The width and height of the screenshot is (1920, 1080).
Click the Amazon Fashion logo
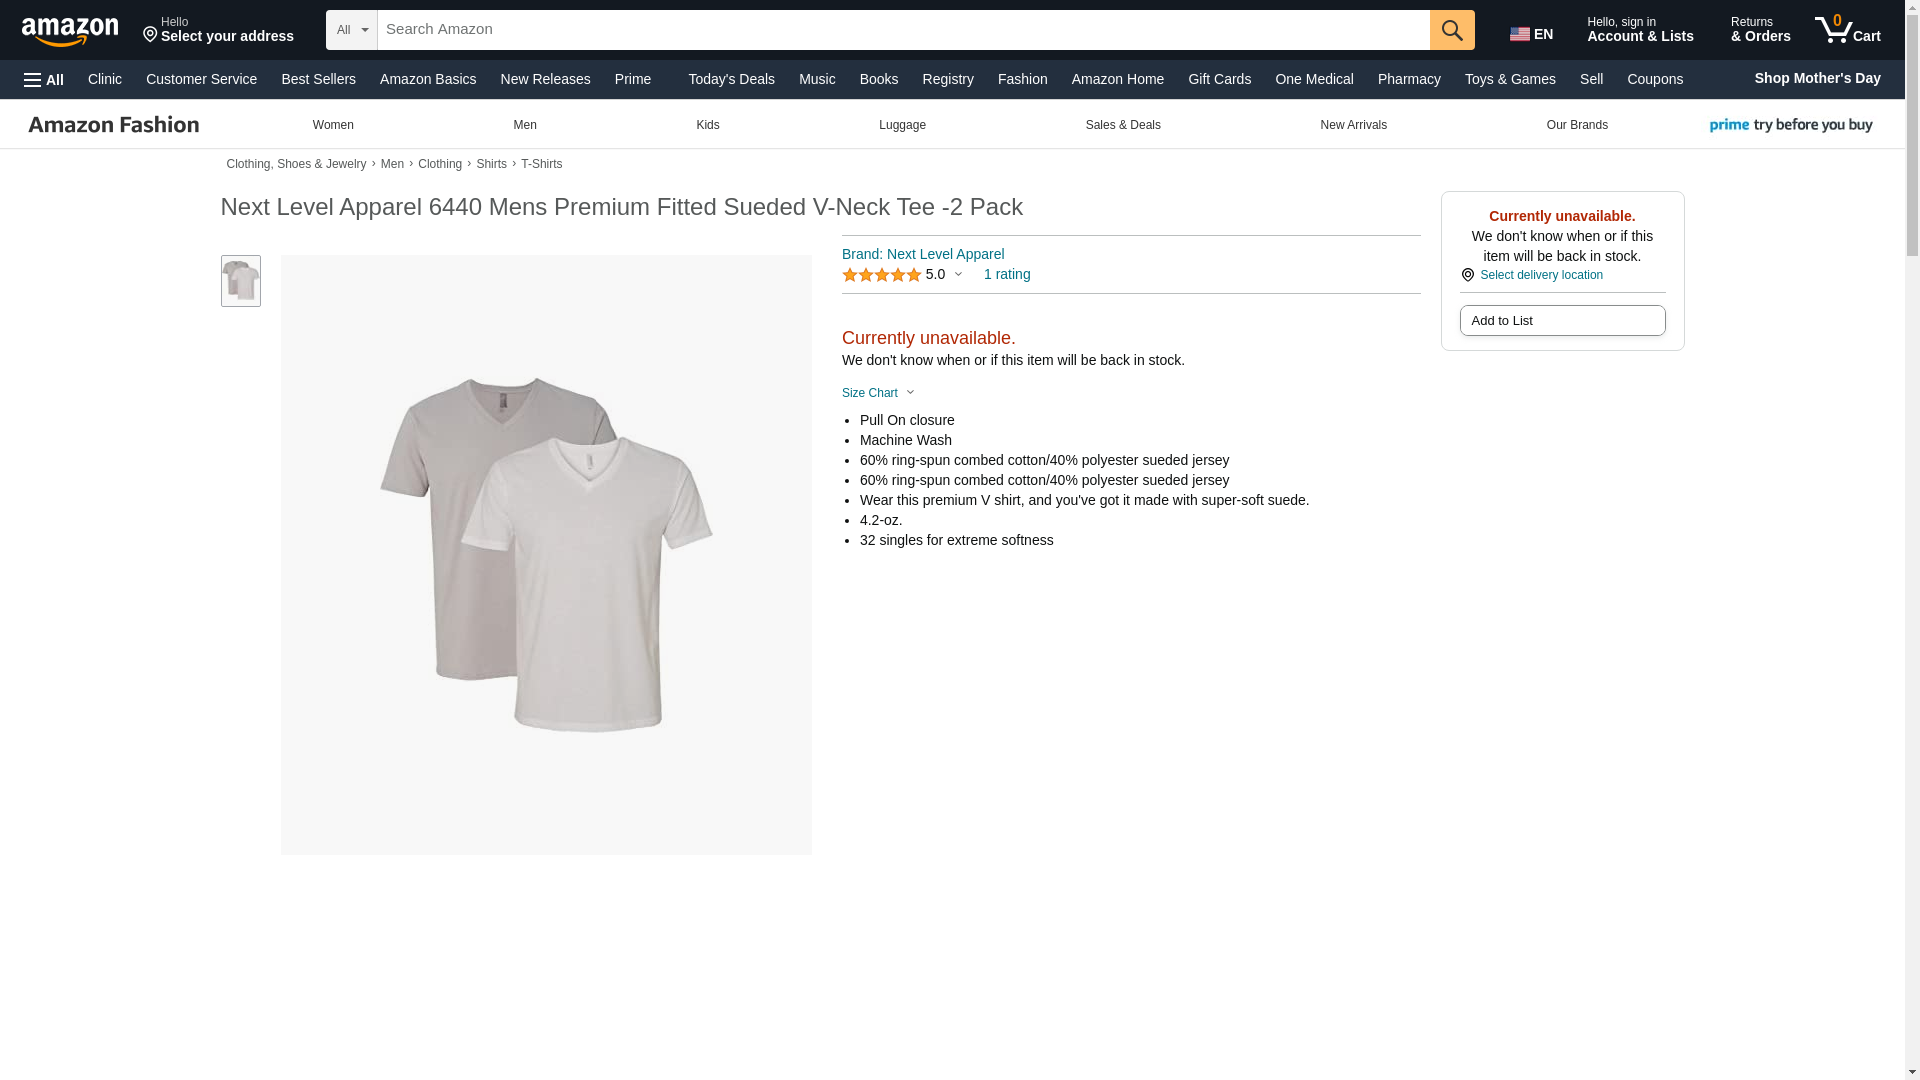[x=114, y=125]
